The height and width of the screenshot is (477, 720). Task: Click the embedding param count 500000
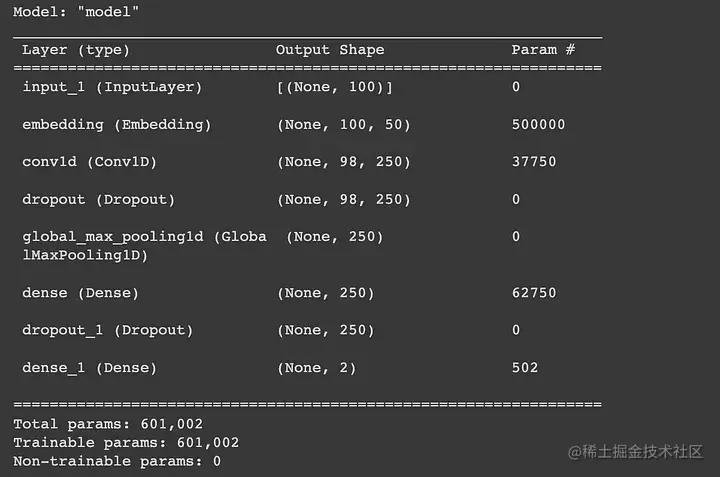point(538,125)
